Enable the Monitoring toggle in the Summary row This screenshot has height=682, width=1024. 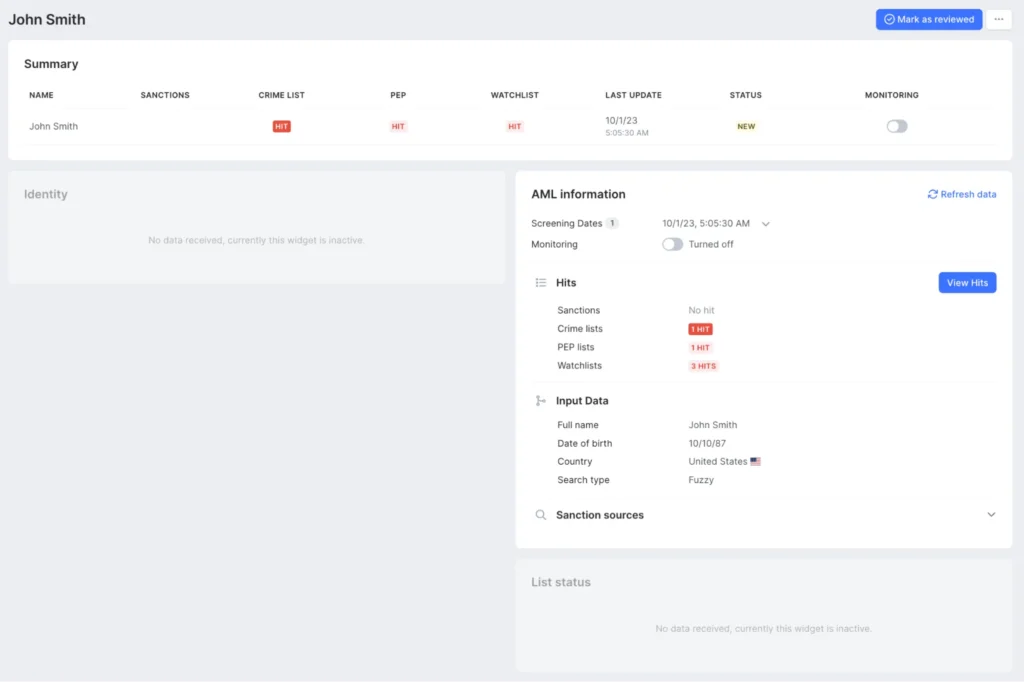[x=895, y=126]
